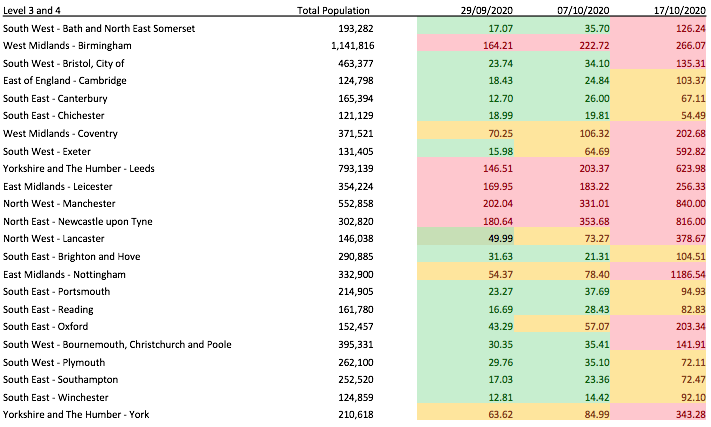Click York's 63.62 amber cell
Image resolution: width=711 pixels, height=427 pixels.
(465, 414)
